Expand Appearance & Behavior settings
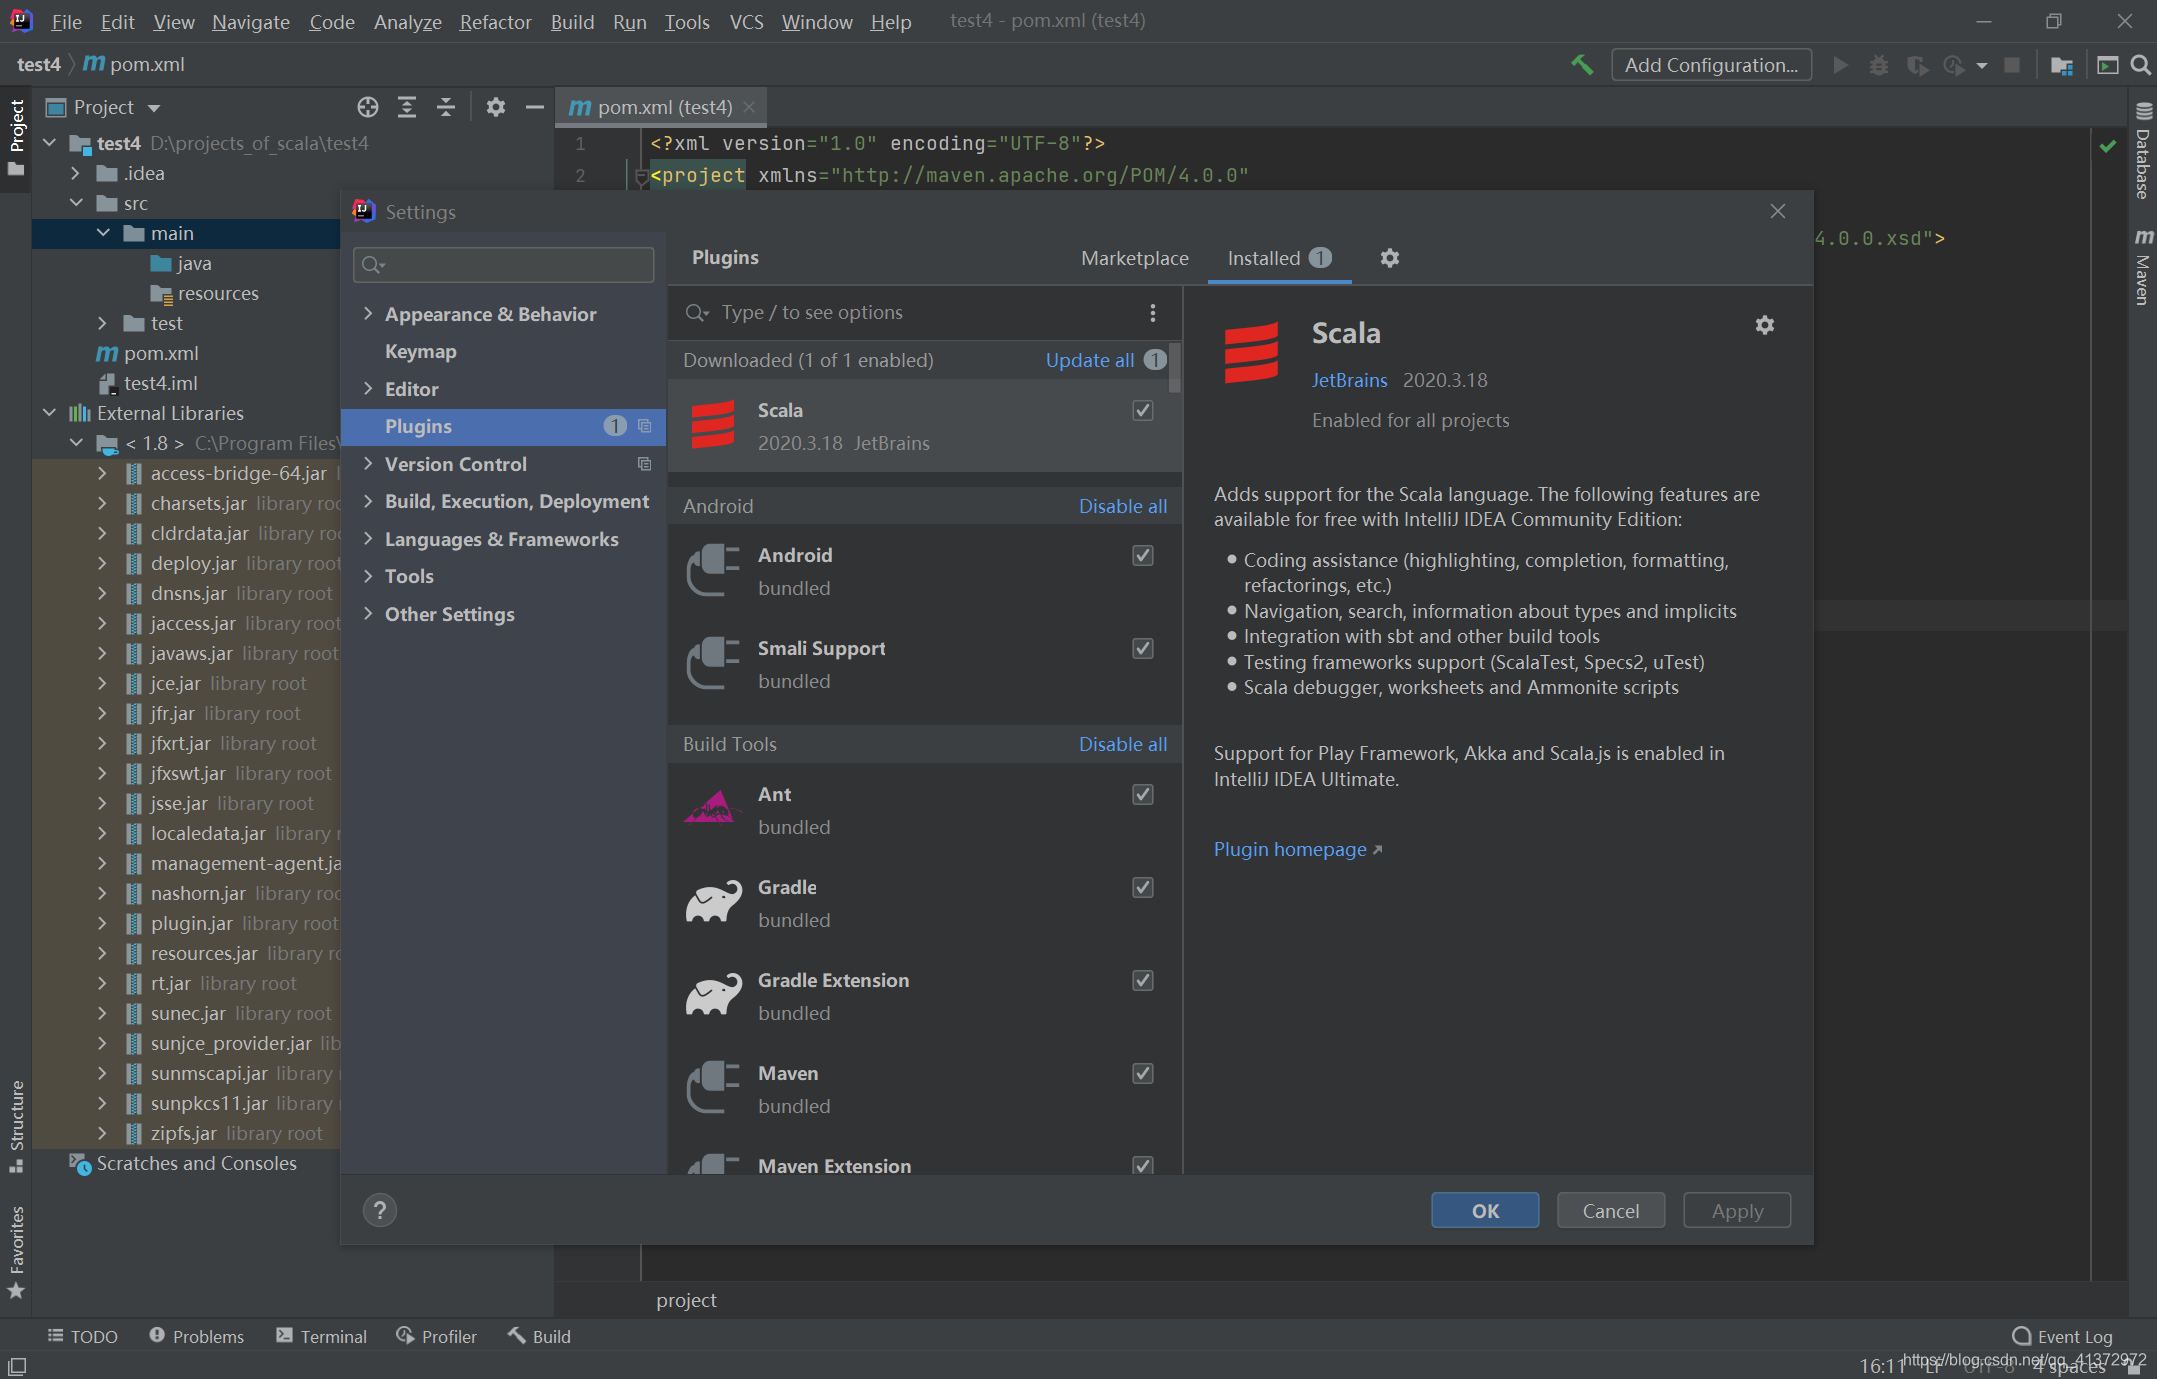Screen dimensions: 2157x1379 click(x=368, y=314)
